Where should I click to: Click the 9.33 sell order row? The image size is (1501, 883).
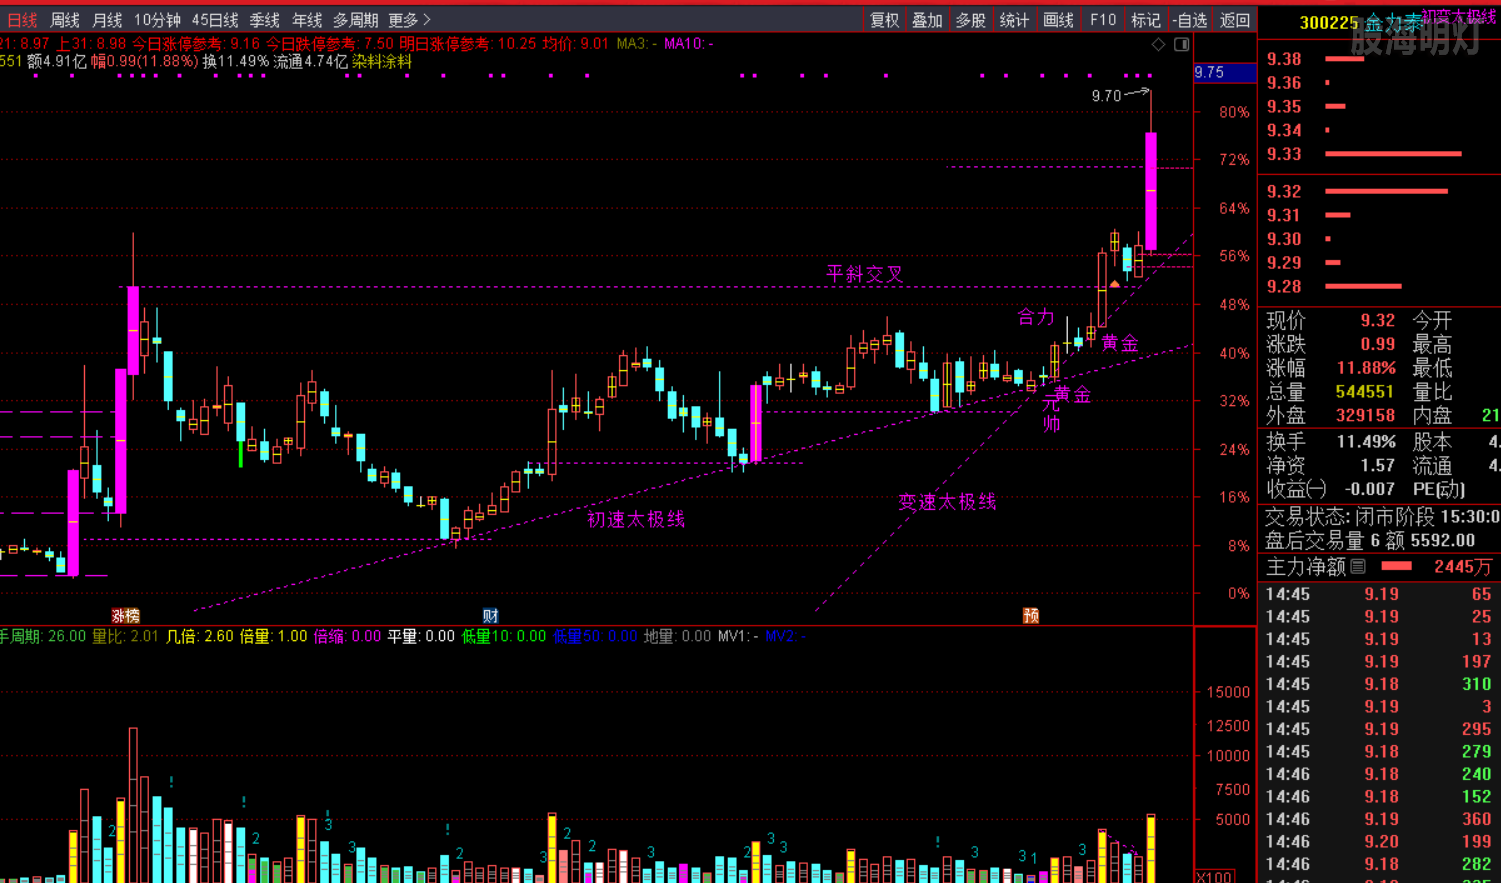1378,154
